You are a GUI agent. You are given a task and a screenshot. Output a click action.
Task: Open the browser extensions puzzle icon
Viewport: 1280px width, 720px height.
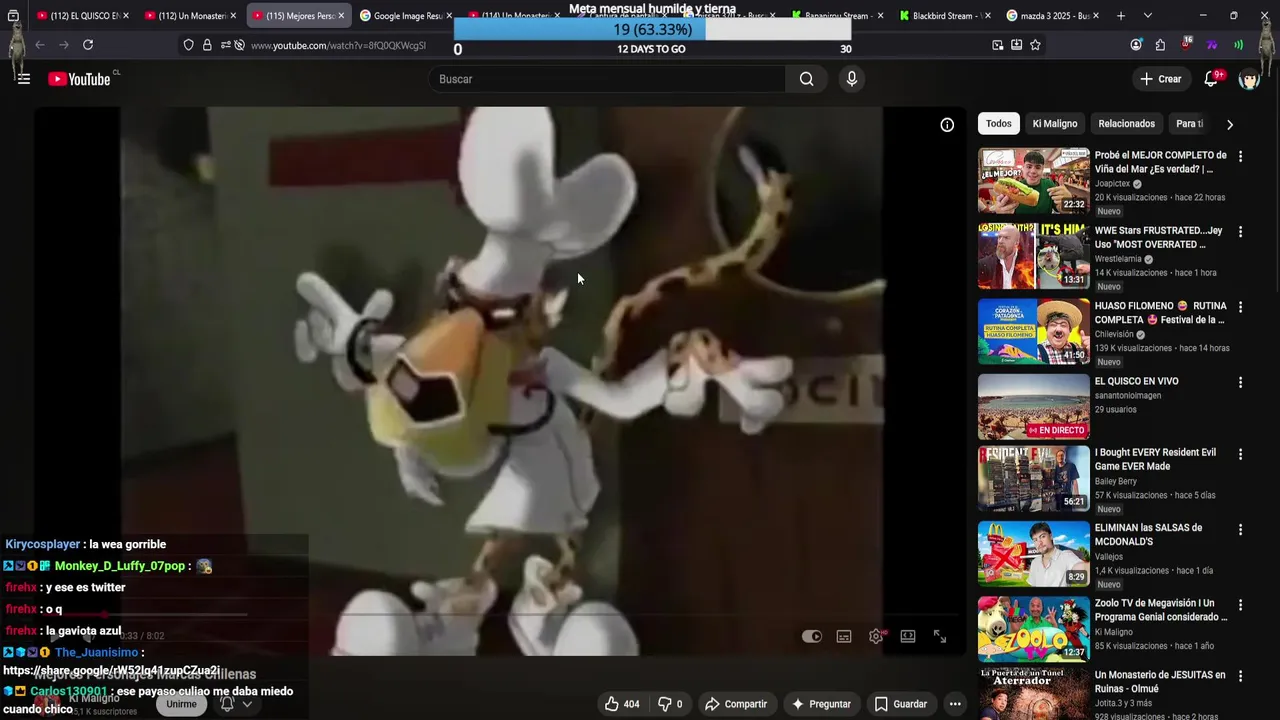click(x=1160, y=45)
